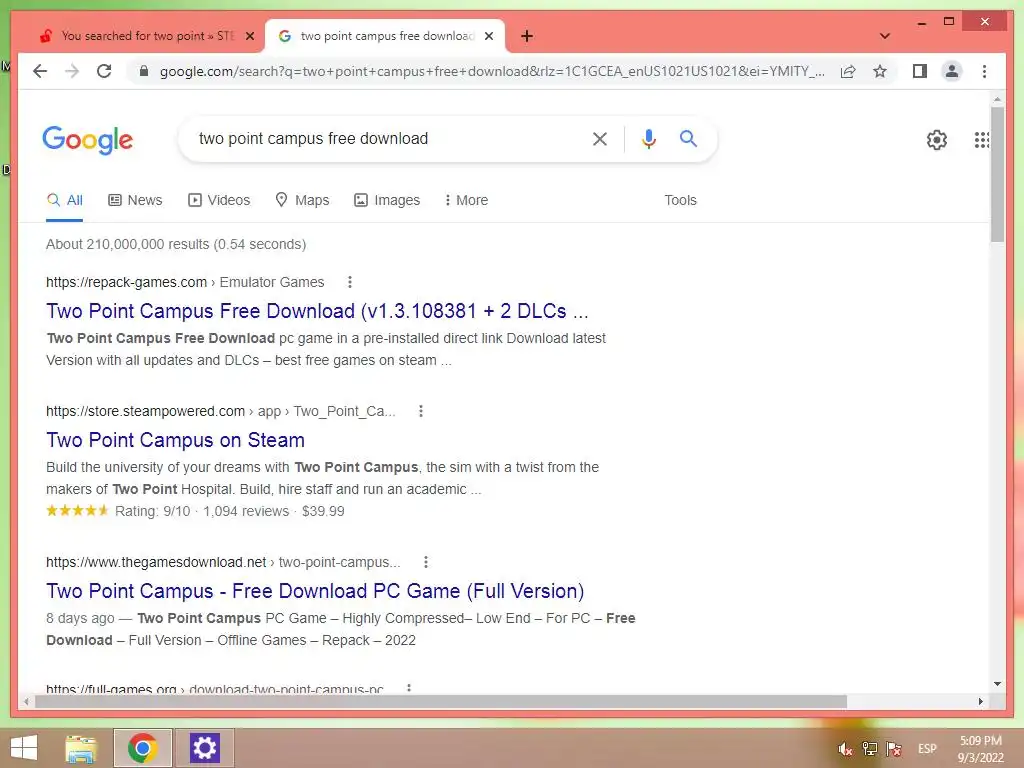Switch to Images results

(x=387, y=200)
